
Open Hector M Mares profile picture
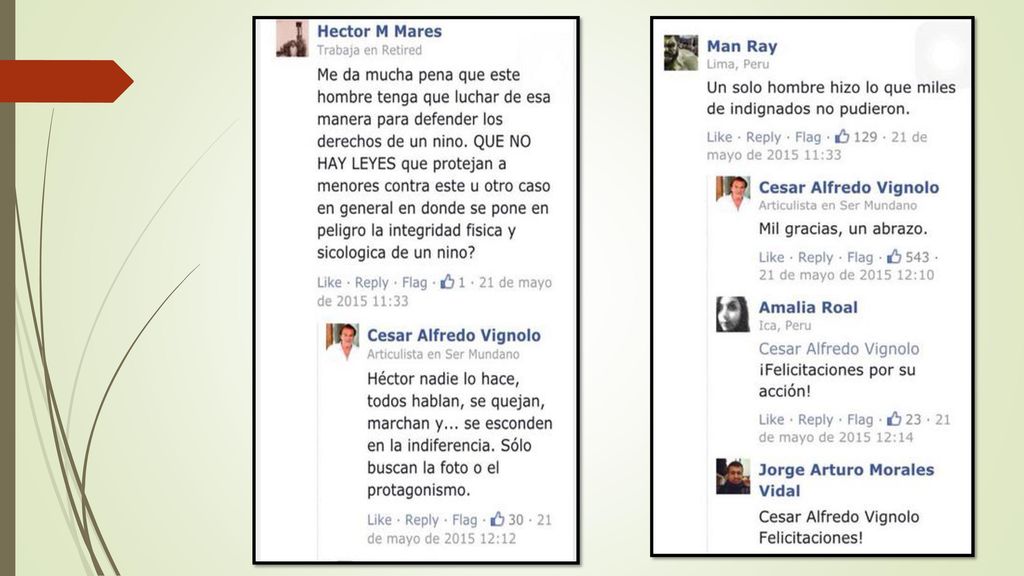[x=292, y=39]
